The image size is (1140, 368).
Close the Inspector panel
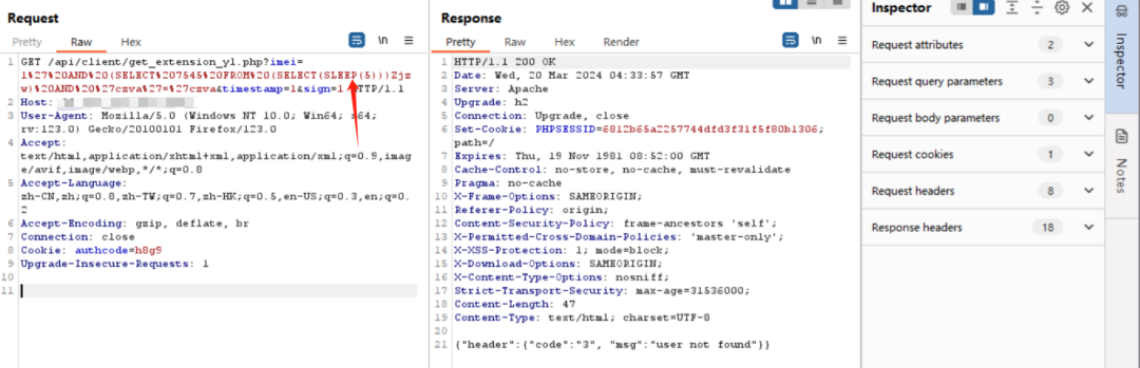click(1087, 7)
